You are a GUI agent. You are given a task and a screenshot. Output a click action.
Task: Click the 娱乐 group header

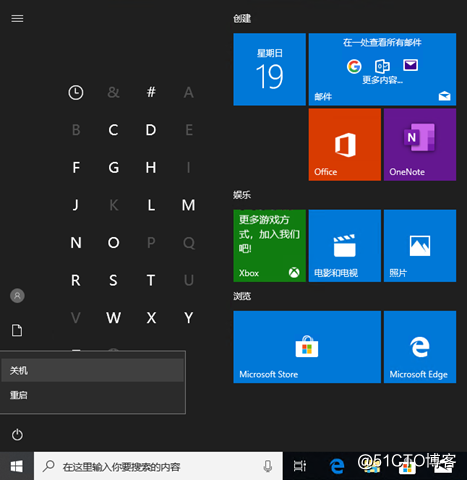[x=242, y=195]
